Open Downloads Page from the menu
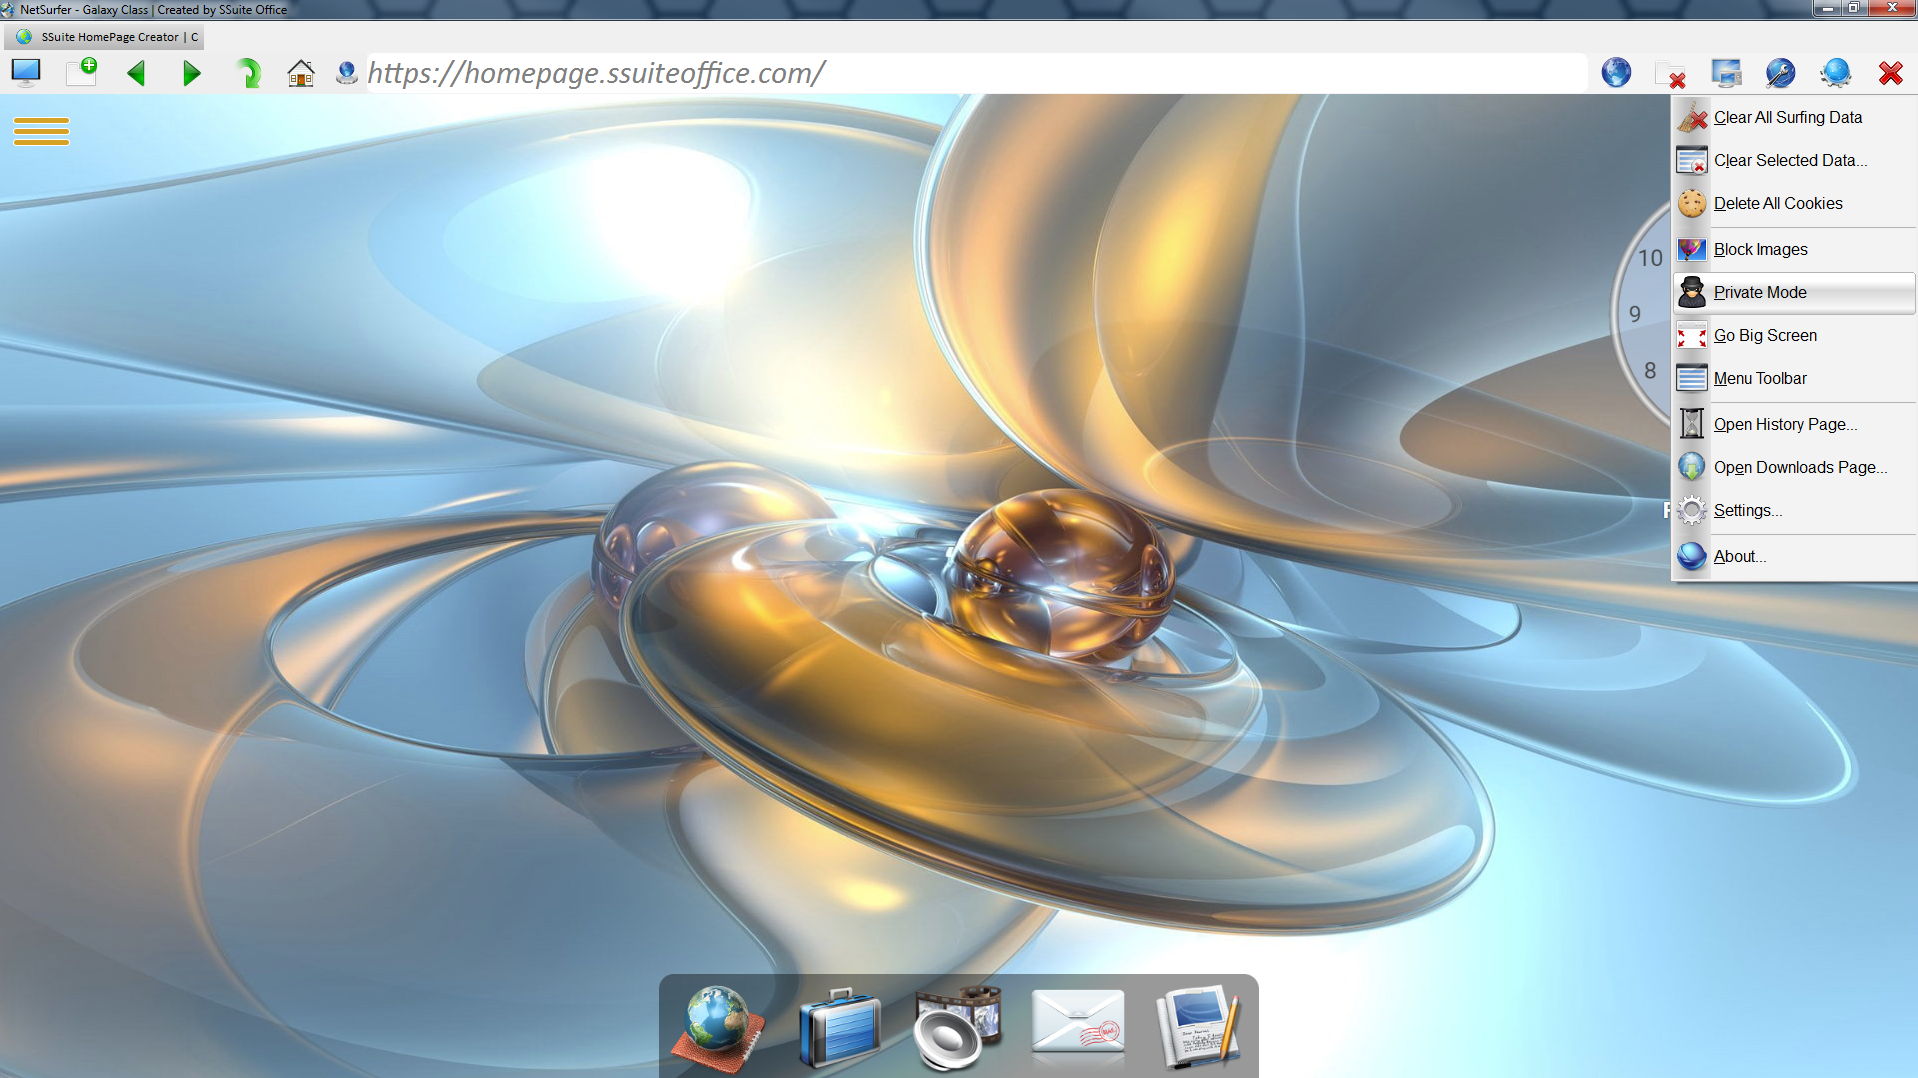This screenshot has height=1078, width=1918. pyautogui.click(x=1794, y=467)
